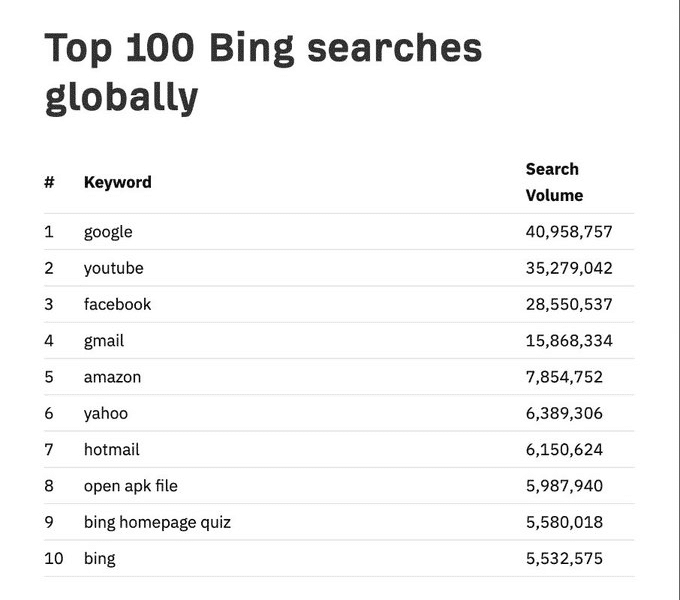Image resolution: width=680 pixels, height=600 pixels.
Task: Click search volume 35,279,042
Action: pyautogui.click(x=569, y=268)
